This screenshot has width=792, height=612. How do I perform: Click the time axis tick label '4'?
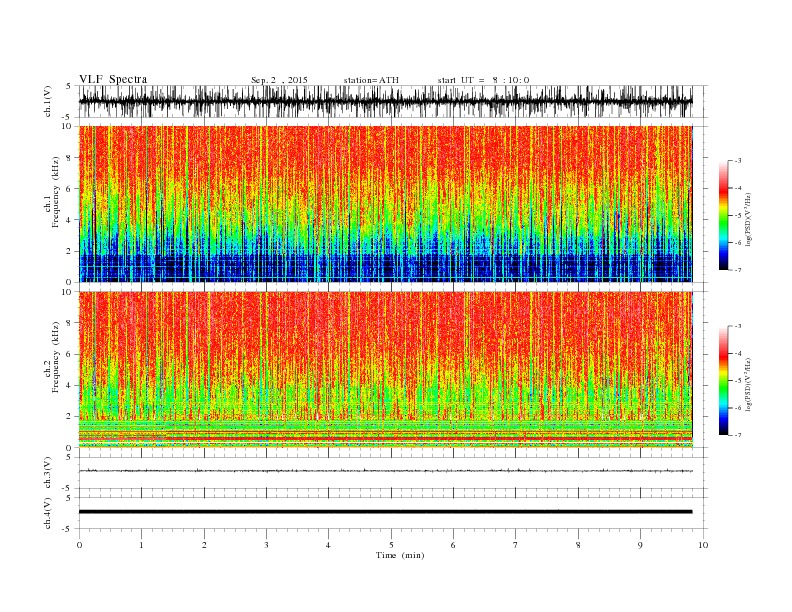[x=328, y=545]
